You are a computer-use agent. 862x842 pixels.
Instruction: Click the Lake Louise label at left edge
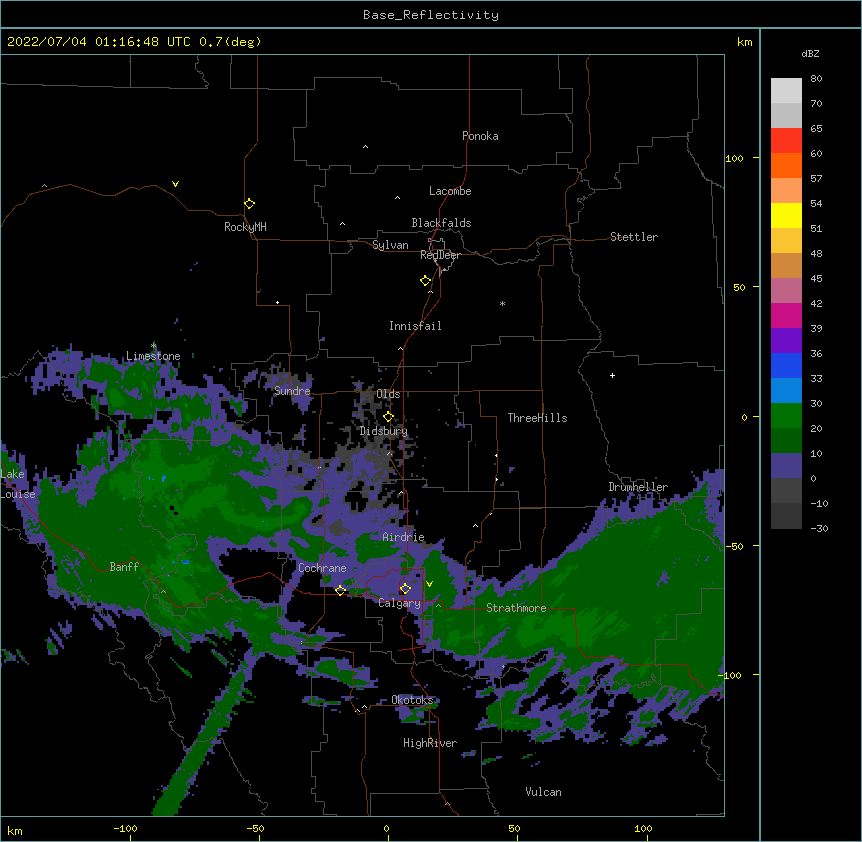click(18, 484)
